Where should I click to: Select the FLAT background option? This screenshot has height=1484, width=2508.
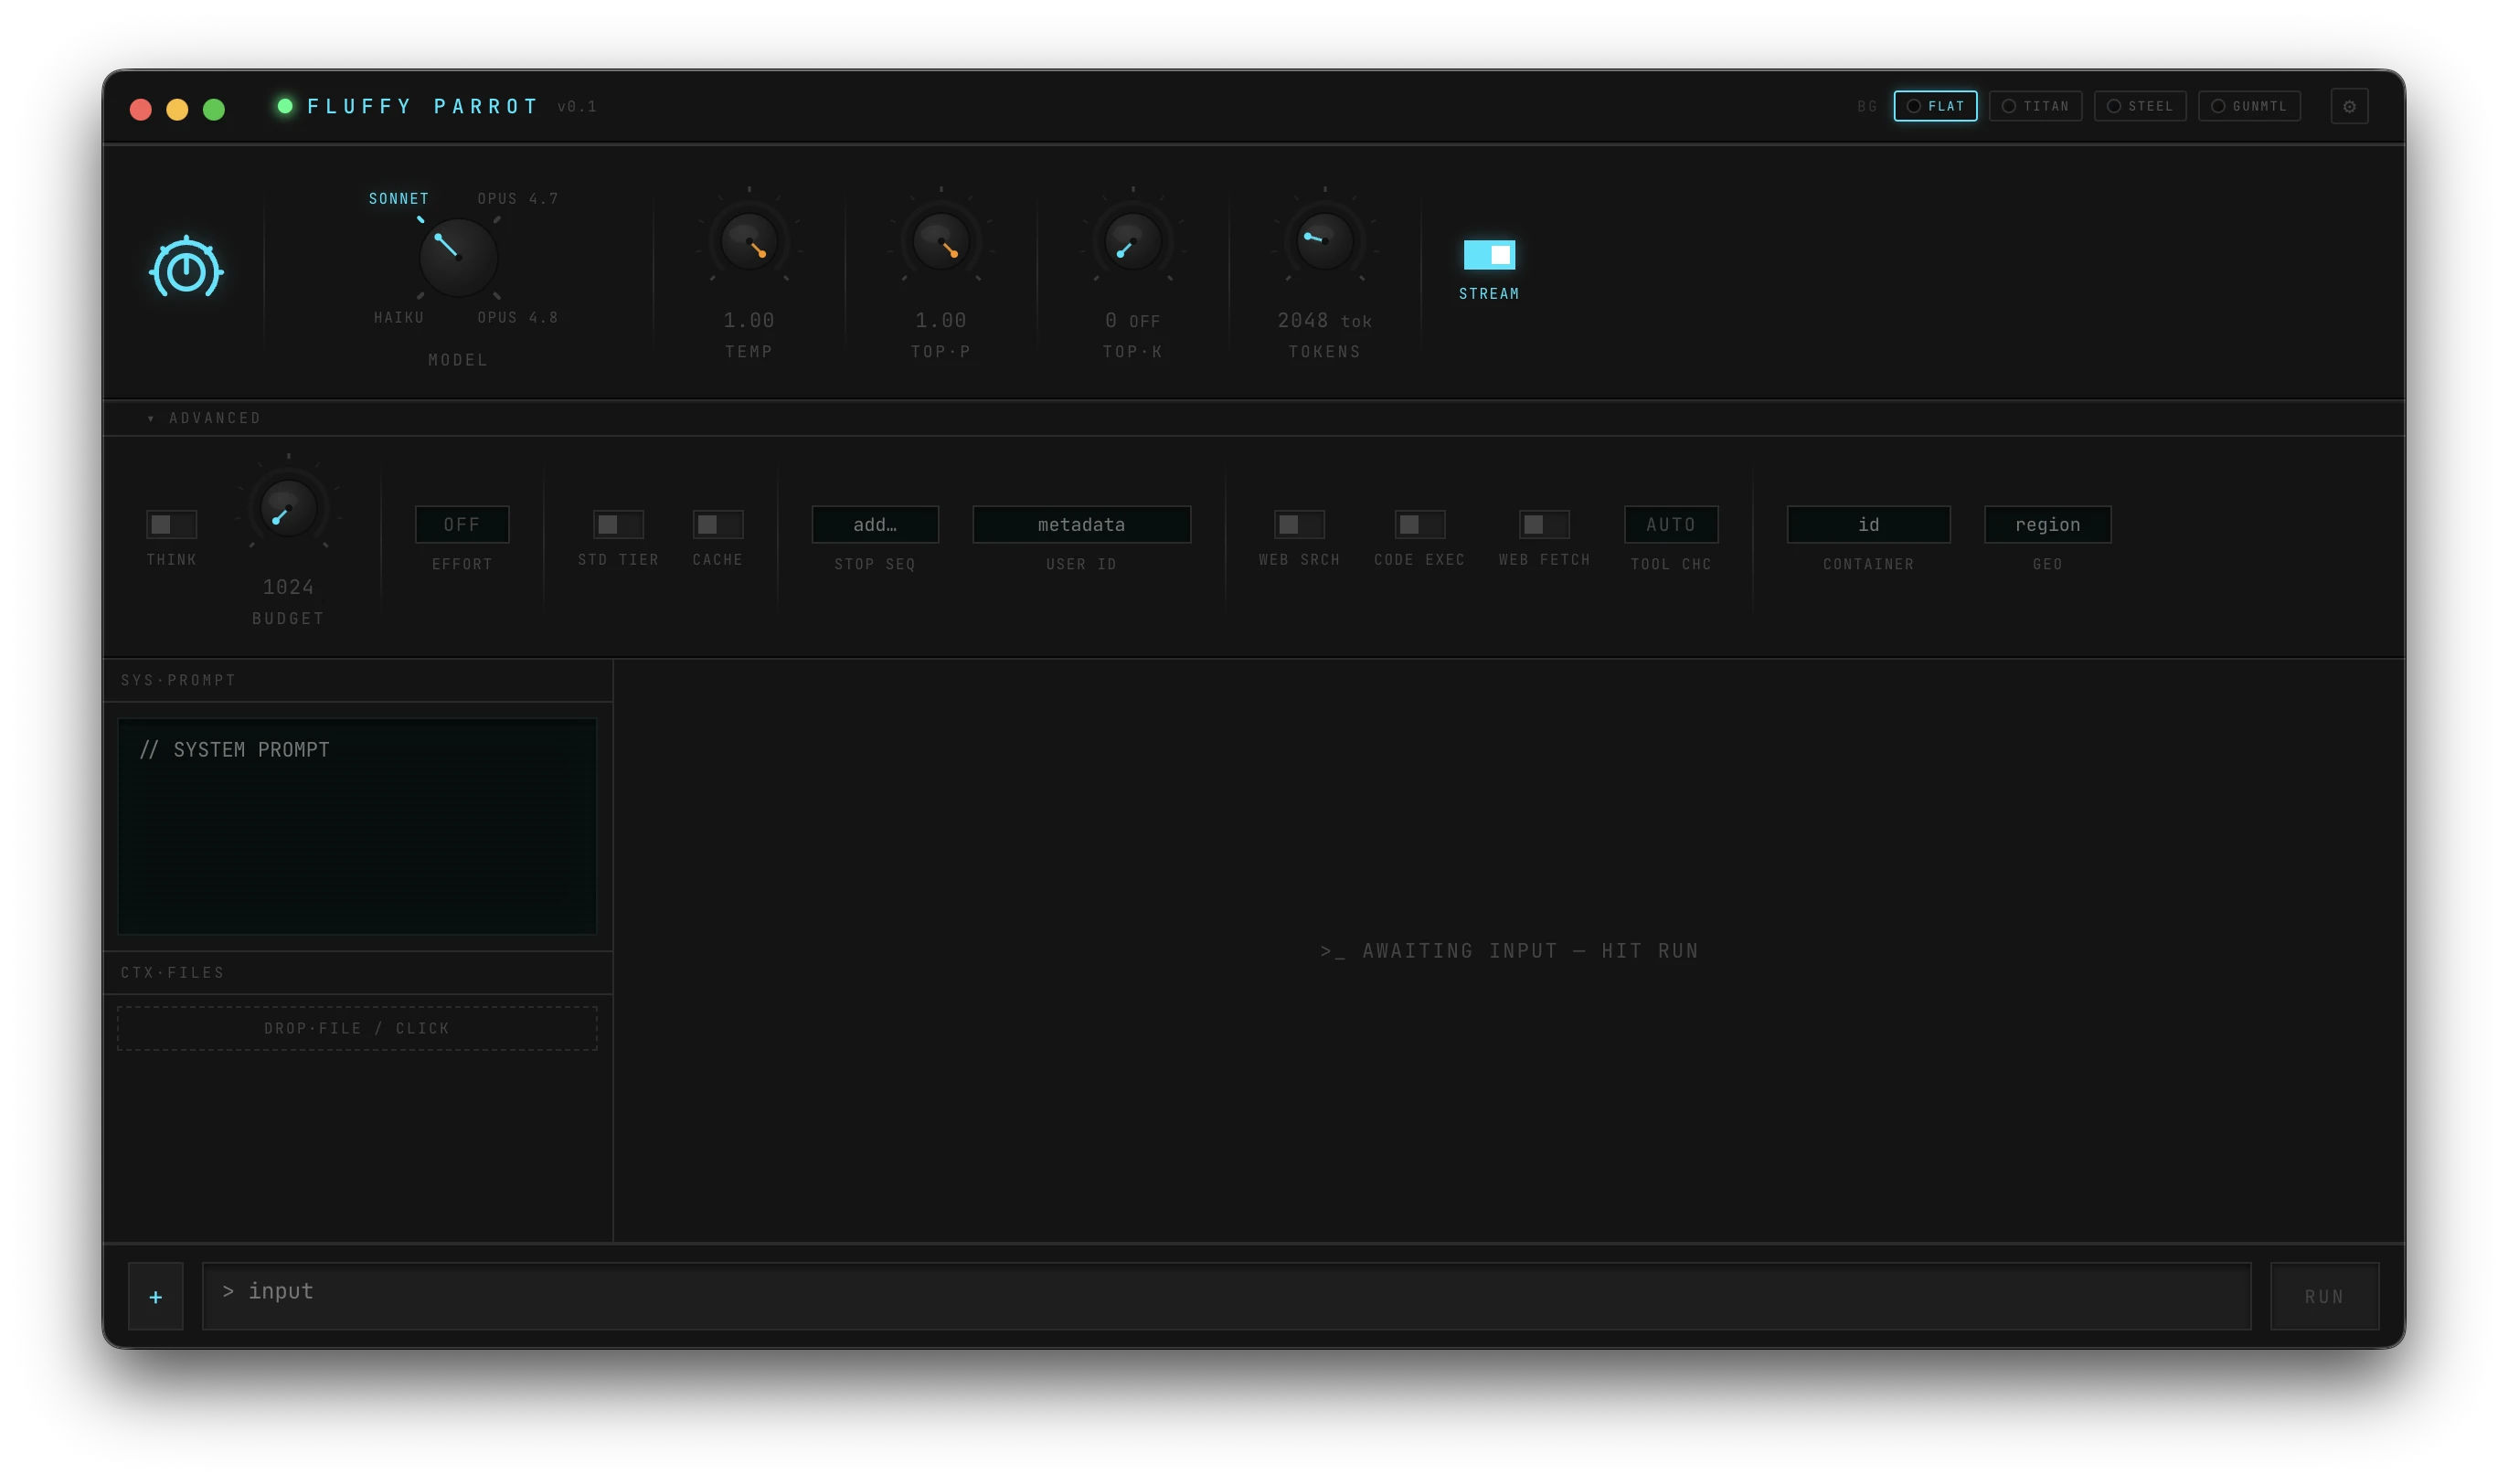(1935, 106)
